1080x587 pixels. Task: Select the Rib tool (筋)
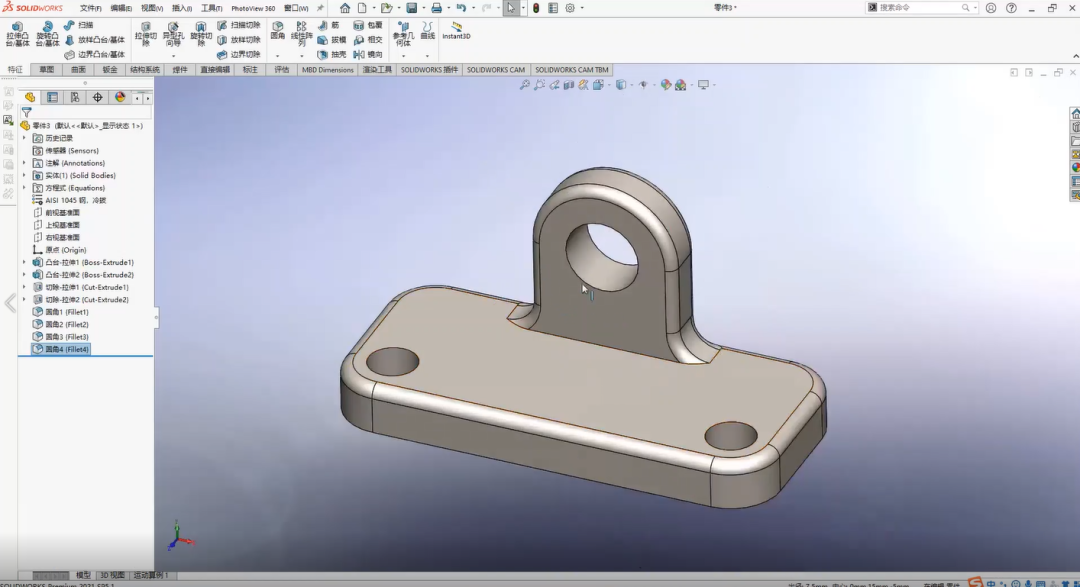click(329, 25)
